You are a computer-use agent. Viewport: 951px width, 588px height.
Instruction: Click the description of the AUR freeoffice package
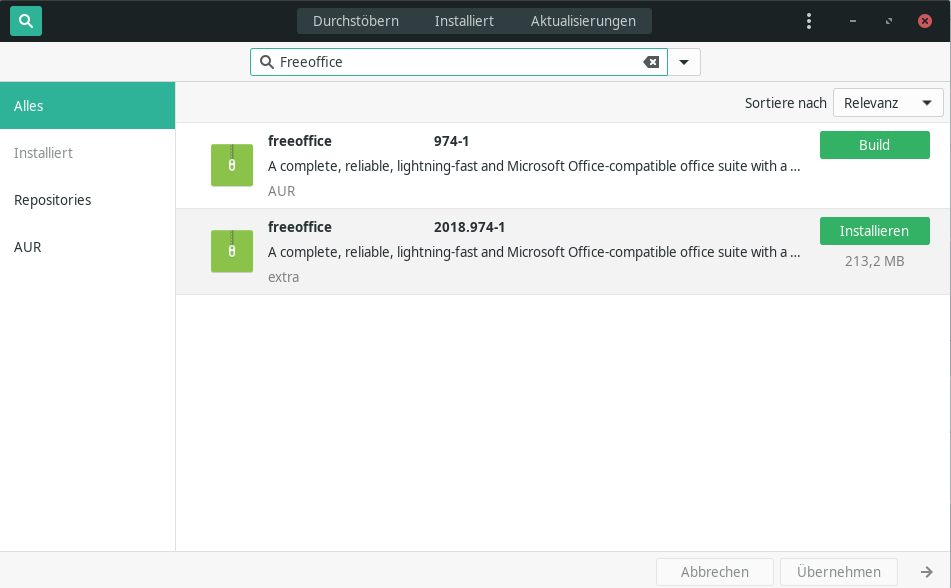(534, 166)
